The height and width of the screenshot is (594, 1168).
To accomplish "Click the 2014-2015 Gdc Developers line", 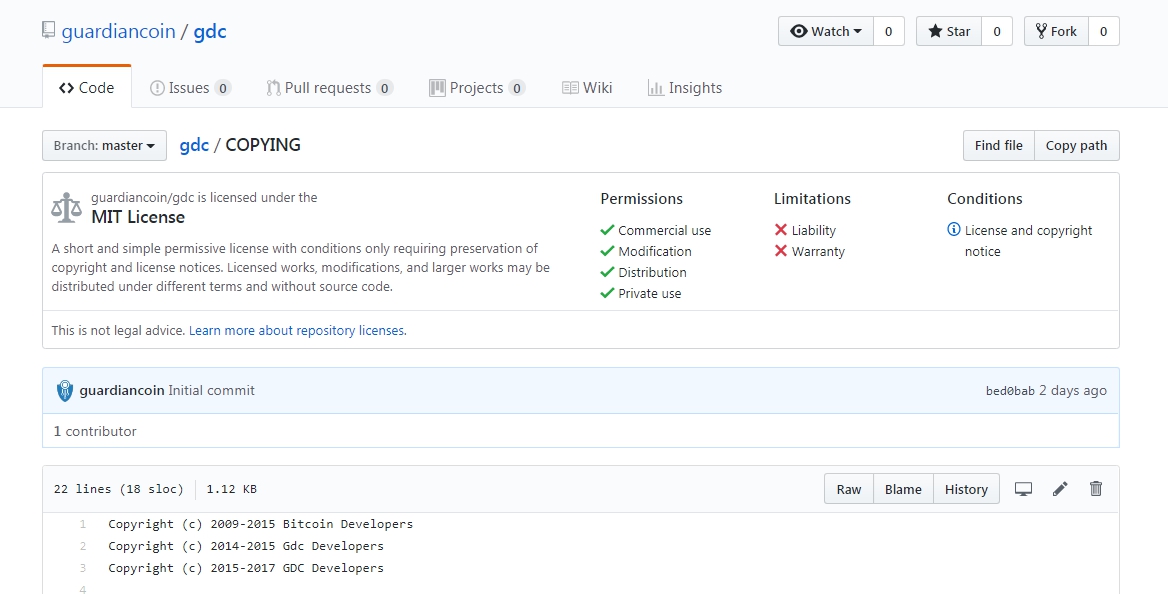I will click(246, 546).
